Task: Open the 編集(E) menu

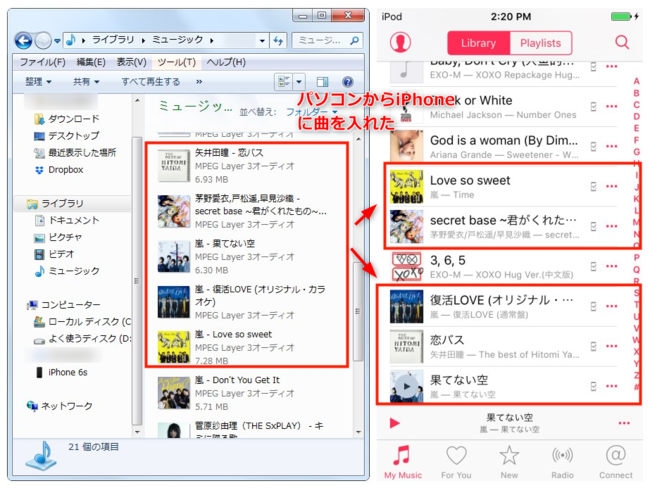Action: tap(91, 62)
